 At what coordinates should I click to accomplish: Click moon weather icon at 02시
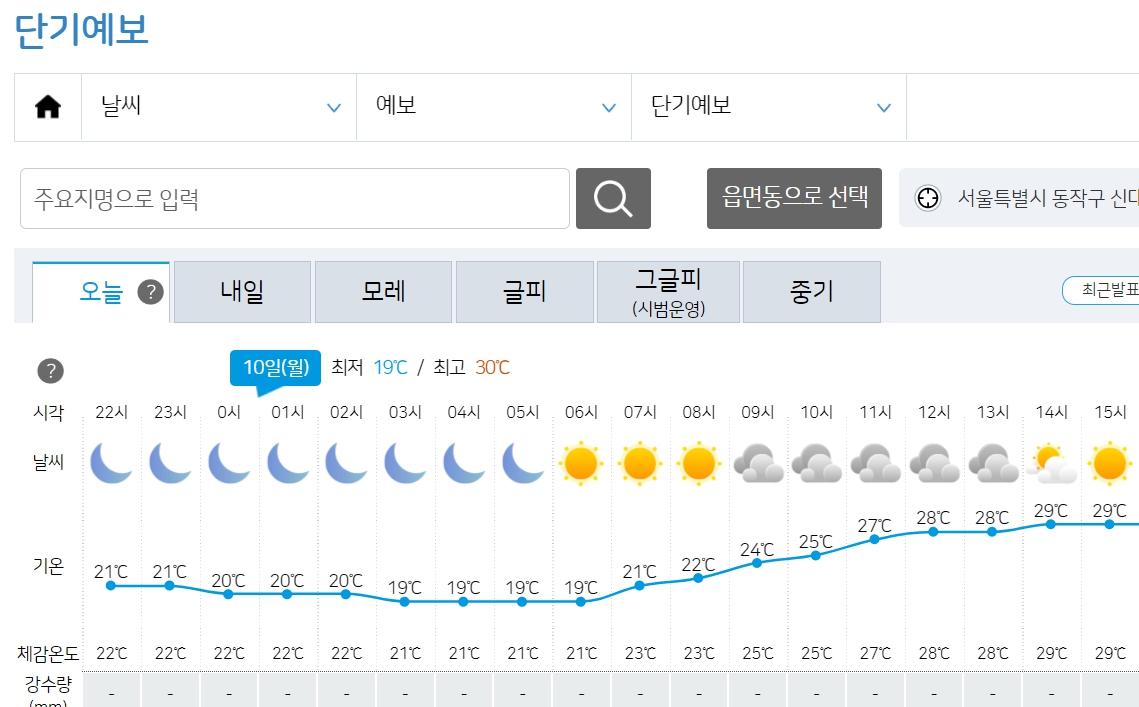tap(346, 464)
